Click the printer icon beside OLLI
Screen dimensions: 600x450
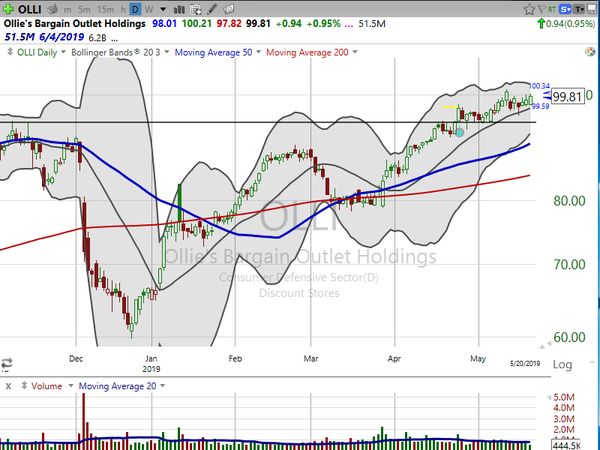[x=52, y=9]
